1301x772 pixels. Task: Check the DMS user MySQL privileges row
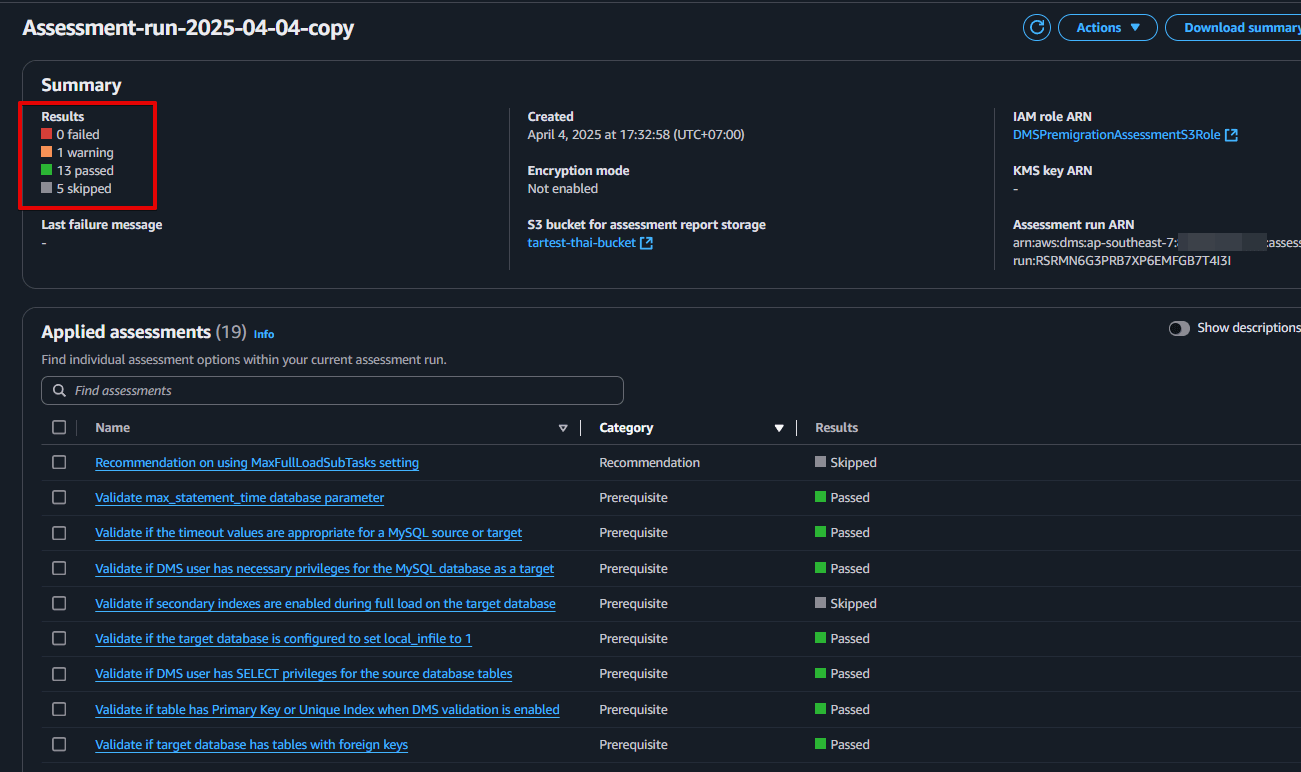point(59,568)
